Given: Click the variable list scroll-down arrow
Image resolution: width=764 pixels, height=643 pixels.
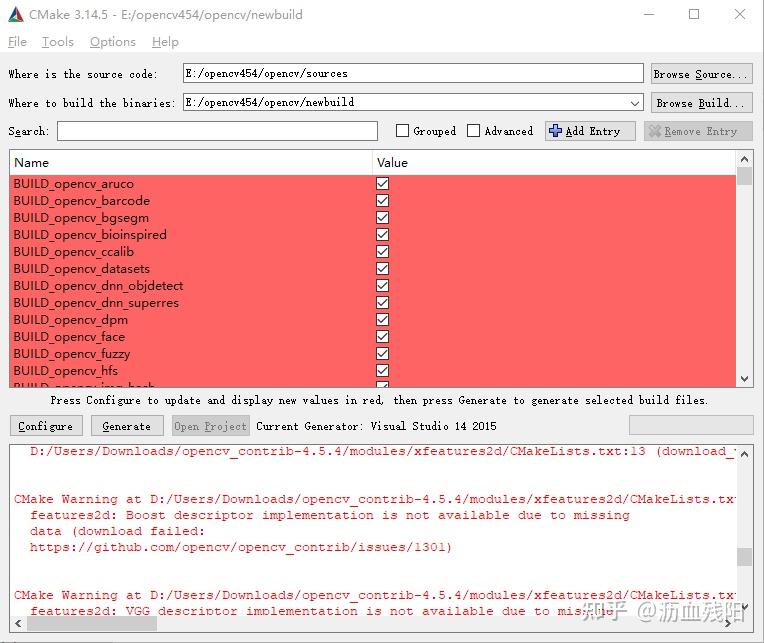Looking at the screenshot, I should pyautogui.click(x=744, y=378).
